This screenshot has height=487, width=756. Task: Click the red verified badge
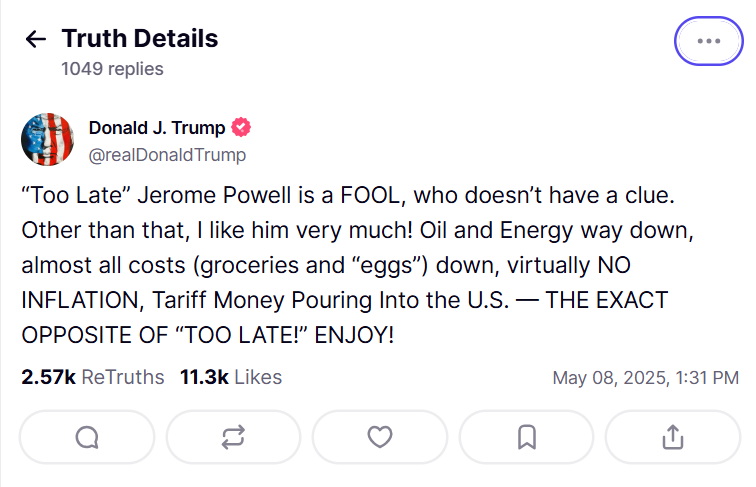point(241,128)
